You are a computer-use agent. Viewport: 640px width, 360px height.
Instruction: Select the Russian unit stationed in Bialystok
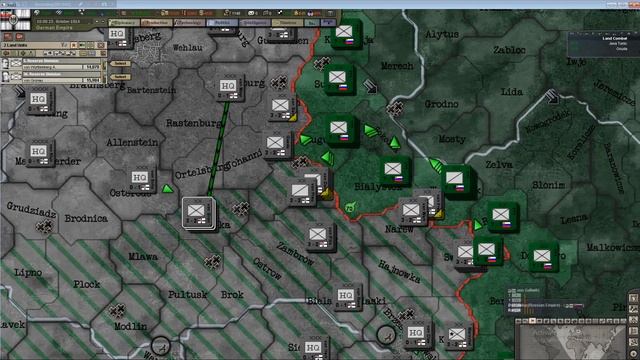pyautogui.click(x=394, y=171)
